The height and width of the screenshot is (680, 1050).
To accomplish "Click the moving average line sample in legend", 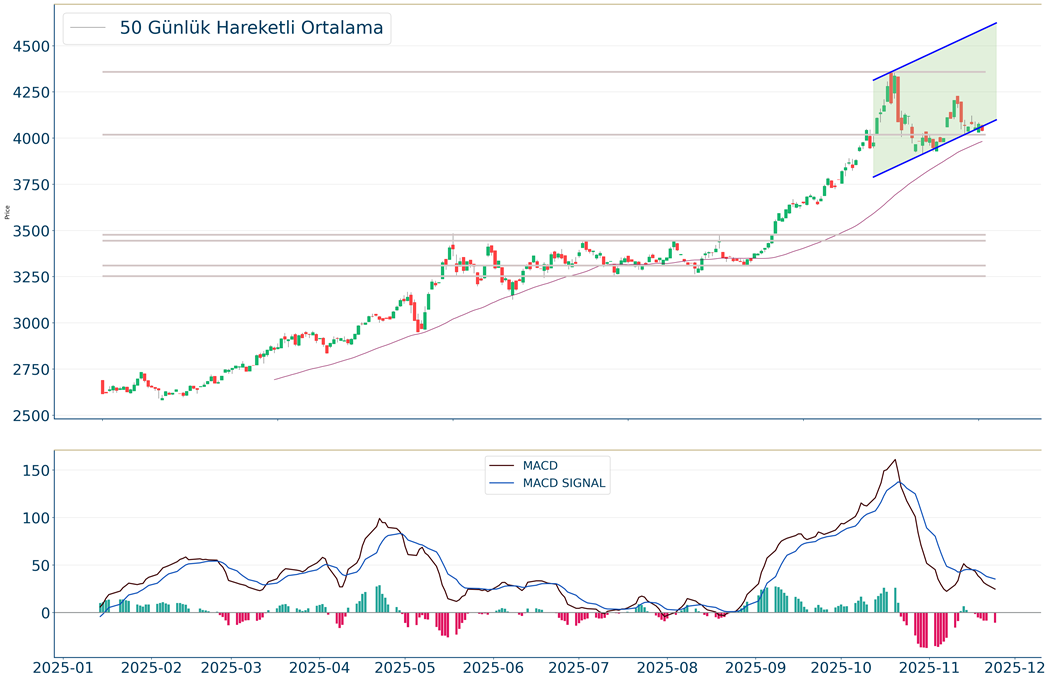I will click(88, 28).
